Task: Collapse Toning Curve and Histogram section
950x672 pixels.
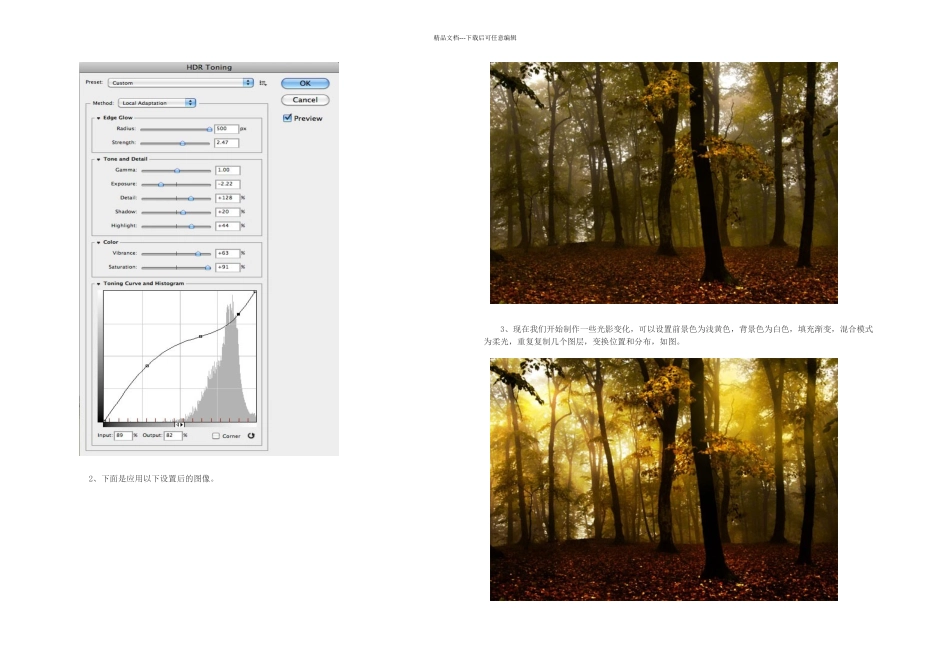Action: tap(99, 283)
